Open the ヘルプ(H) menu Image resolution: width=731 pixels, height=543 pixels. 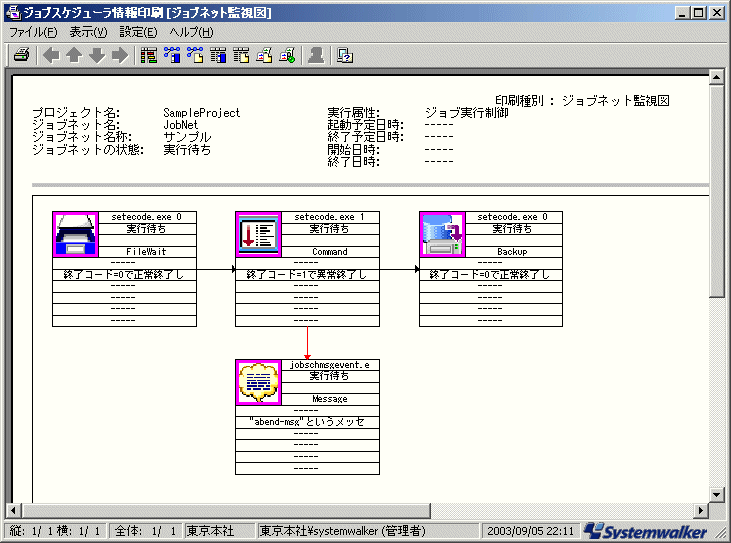(x=191, y=32)
